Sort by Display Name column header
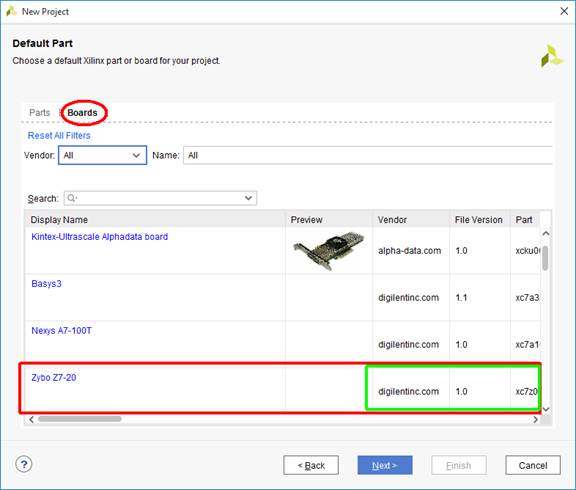 [x=155, y=220]
